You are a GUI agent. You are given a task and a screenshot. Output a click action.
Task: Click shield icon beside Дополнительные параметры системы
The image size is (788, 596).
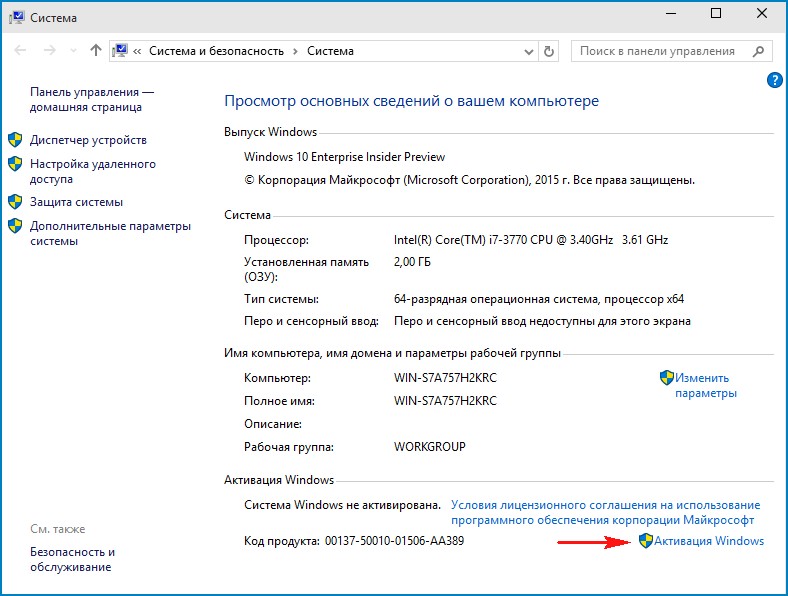tap(16, 226)
